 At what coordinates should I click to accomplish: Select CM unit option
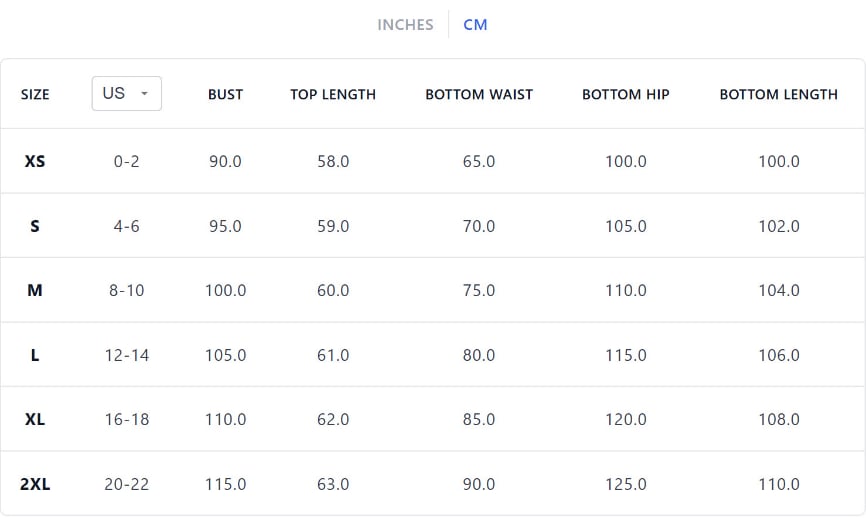(x=475, y=25)
